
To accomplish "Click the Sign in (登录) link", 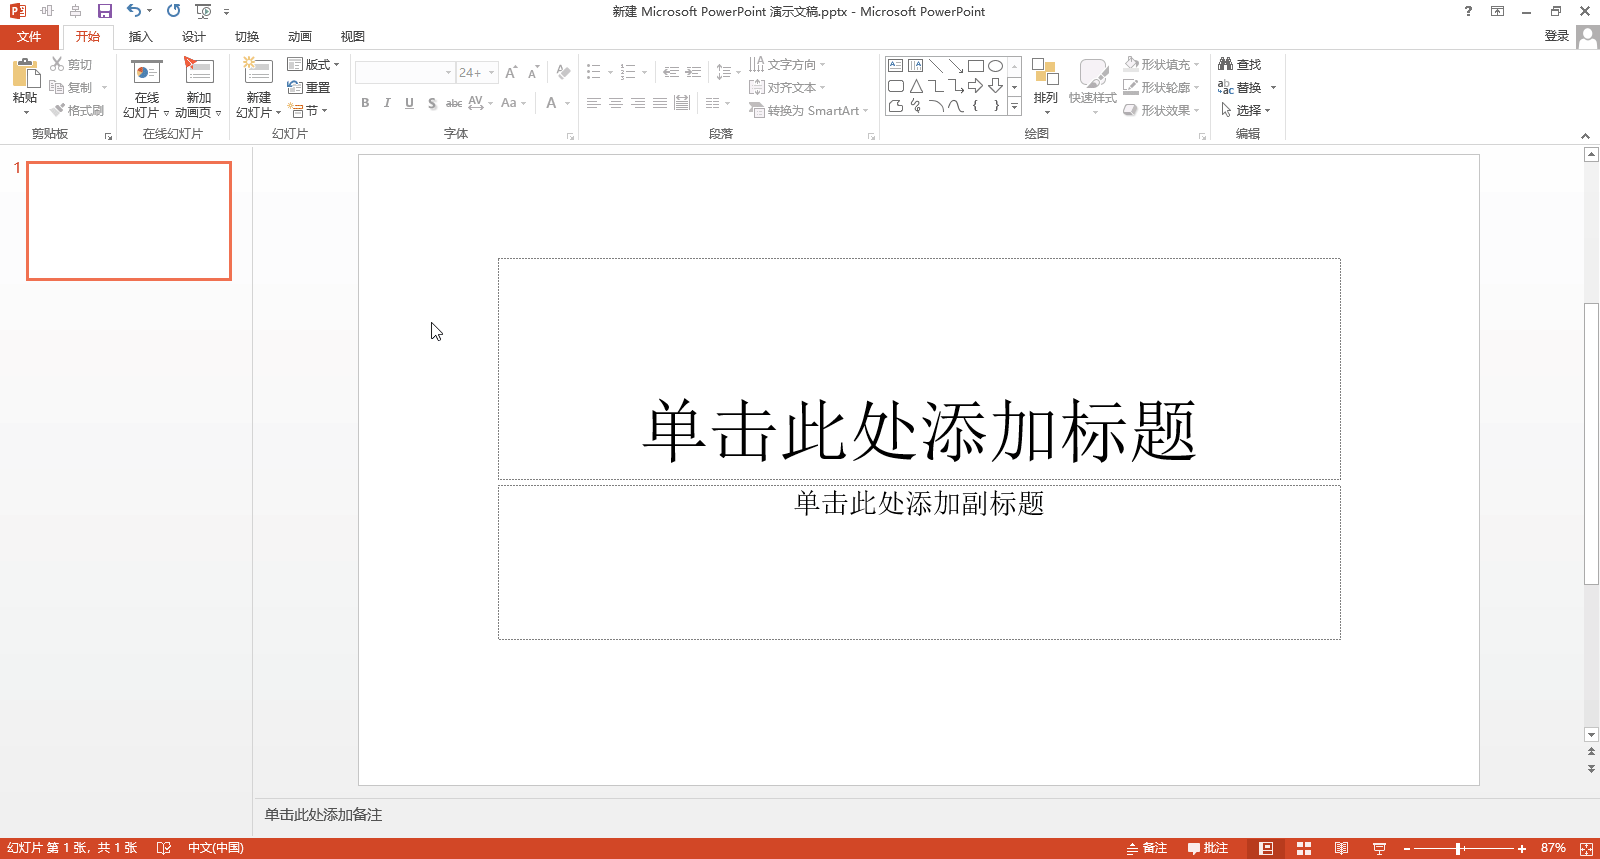I will click(x=1556, y=36).
